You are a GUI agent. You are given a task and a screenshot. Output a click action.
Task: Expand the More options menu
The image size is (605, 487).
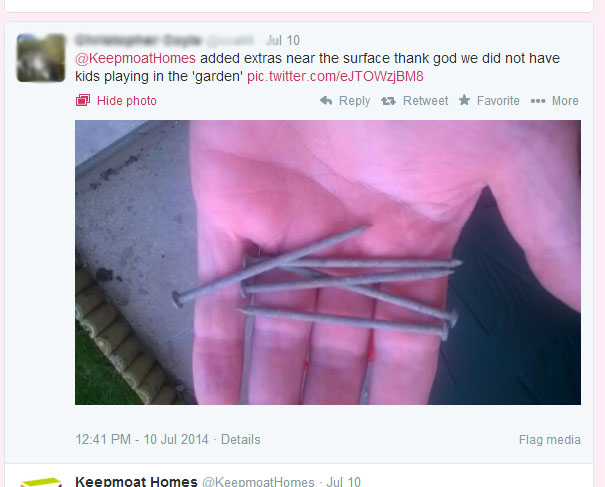(x=565, y=101)
